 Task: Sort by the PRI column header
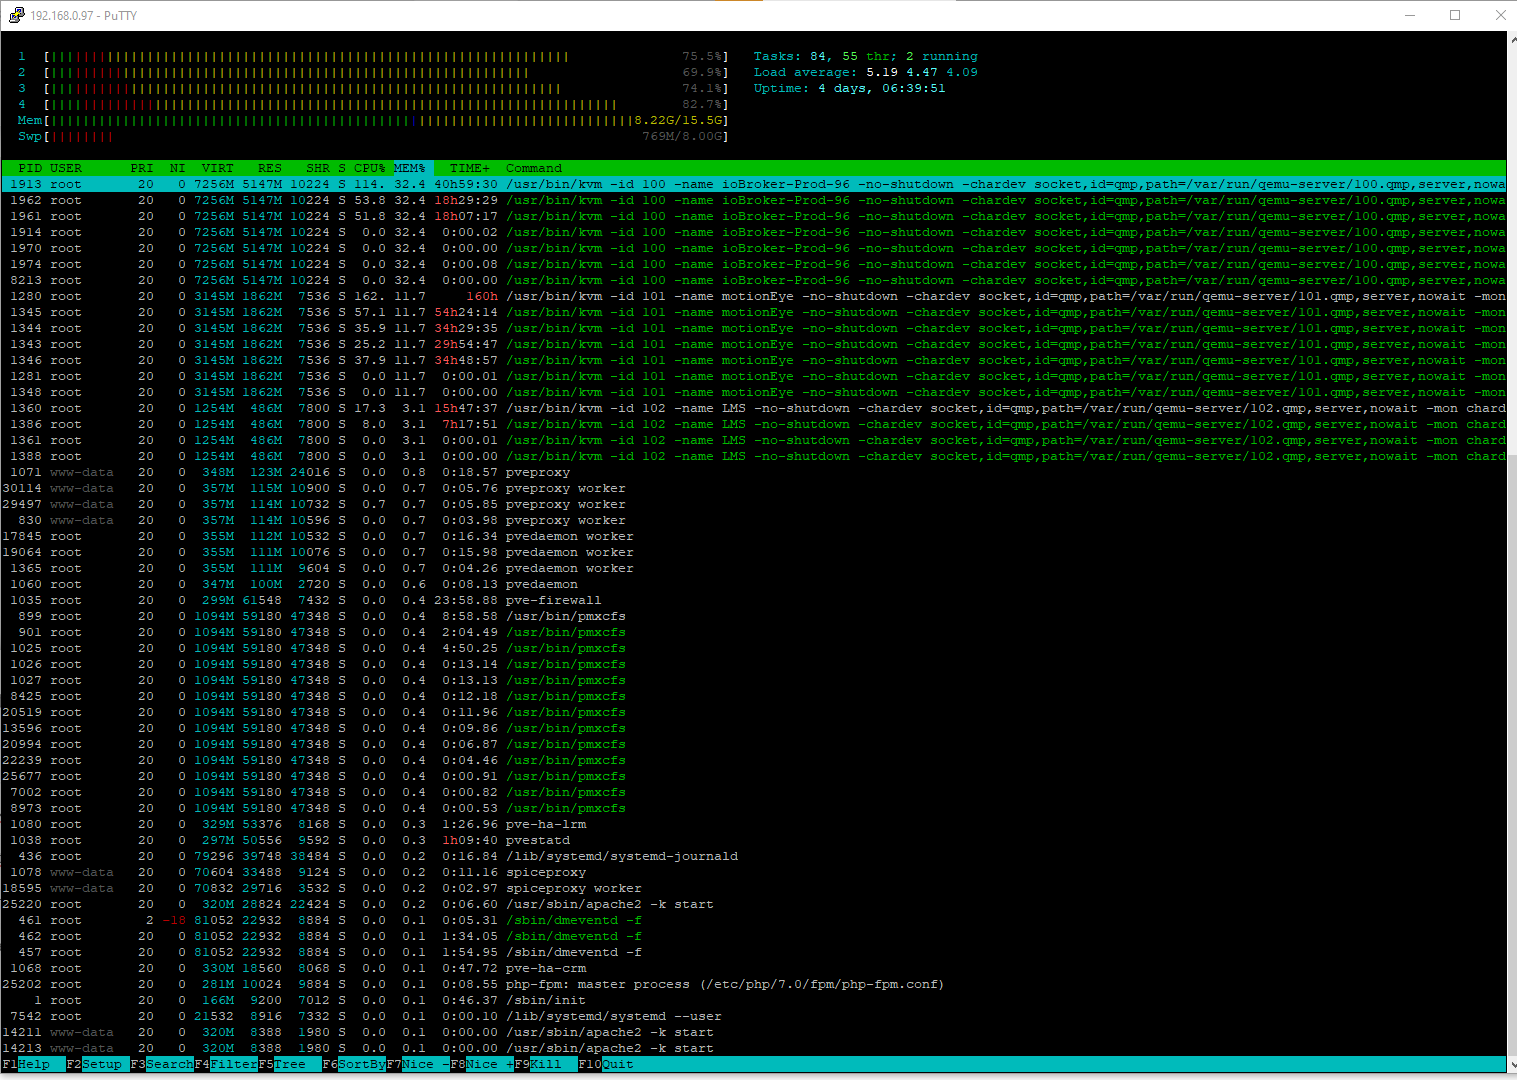[x=142, y=168]
